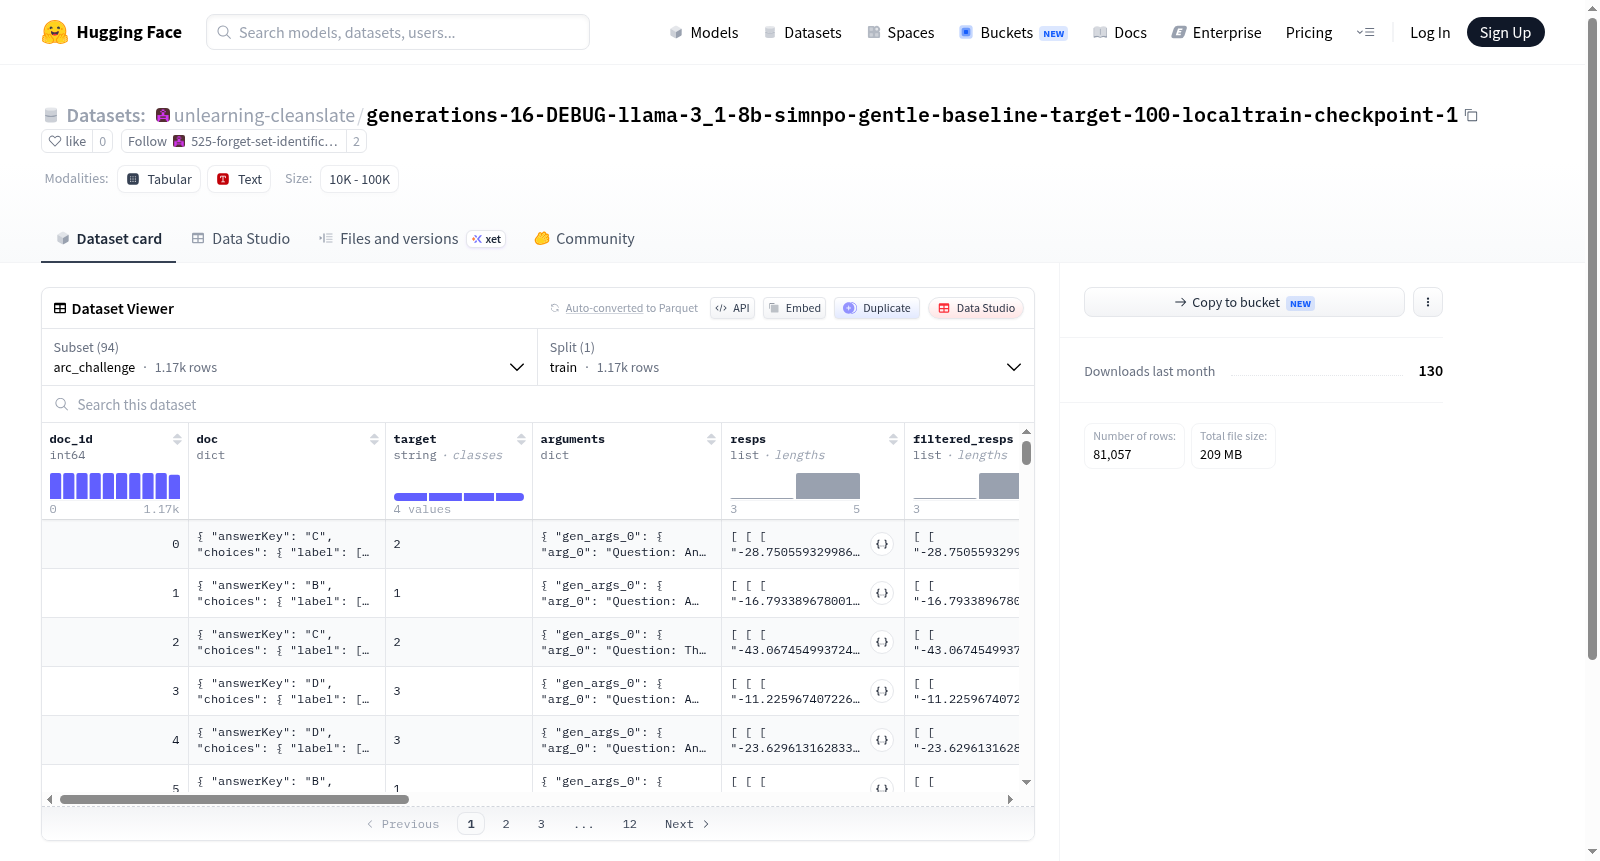Sort by arguments column arrows

[x=711, y=439]
